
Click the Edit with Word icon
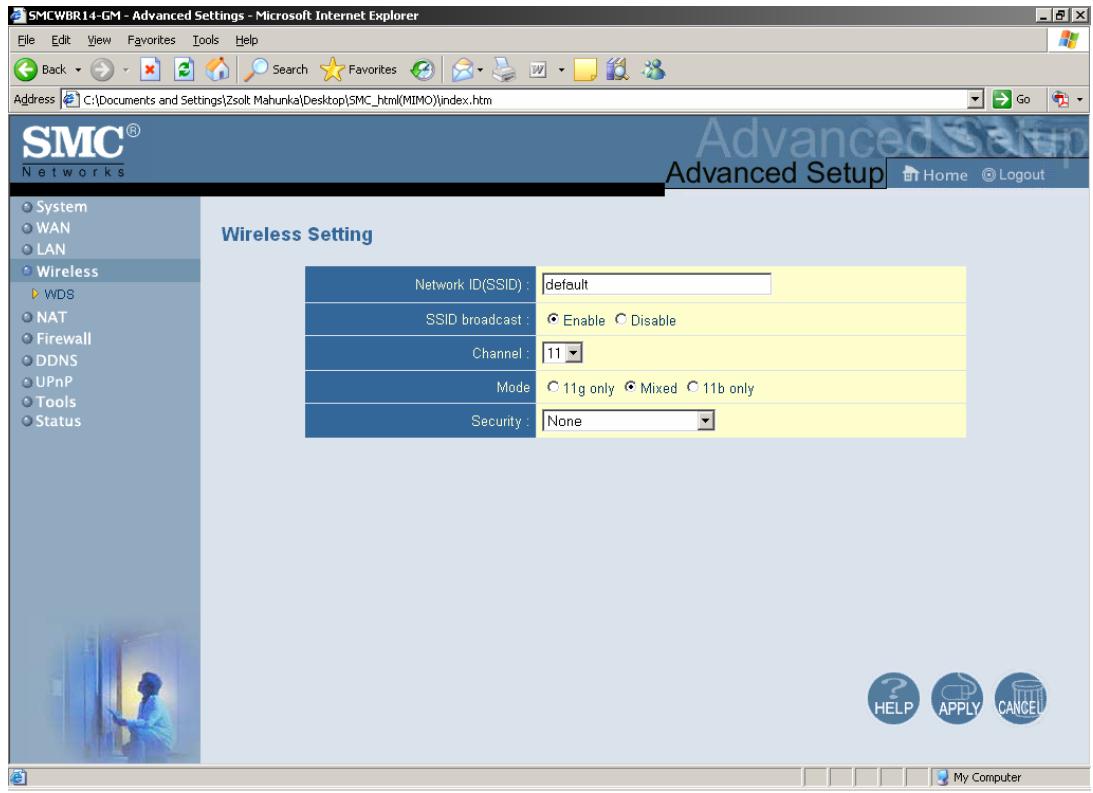coord(537,70)
